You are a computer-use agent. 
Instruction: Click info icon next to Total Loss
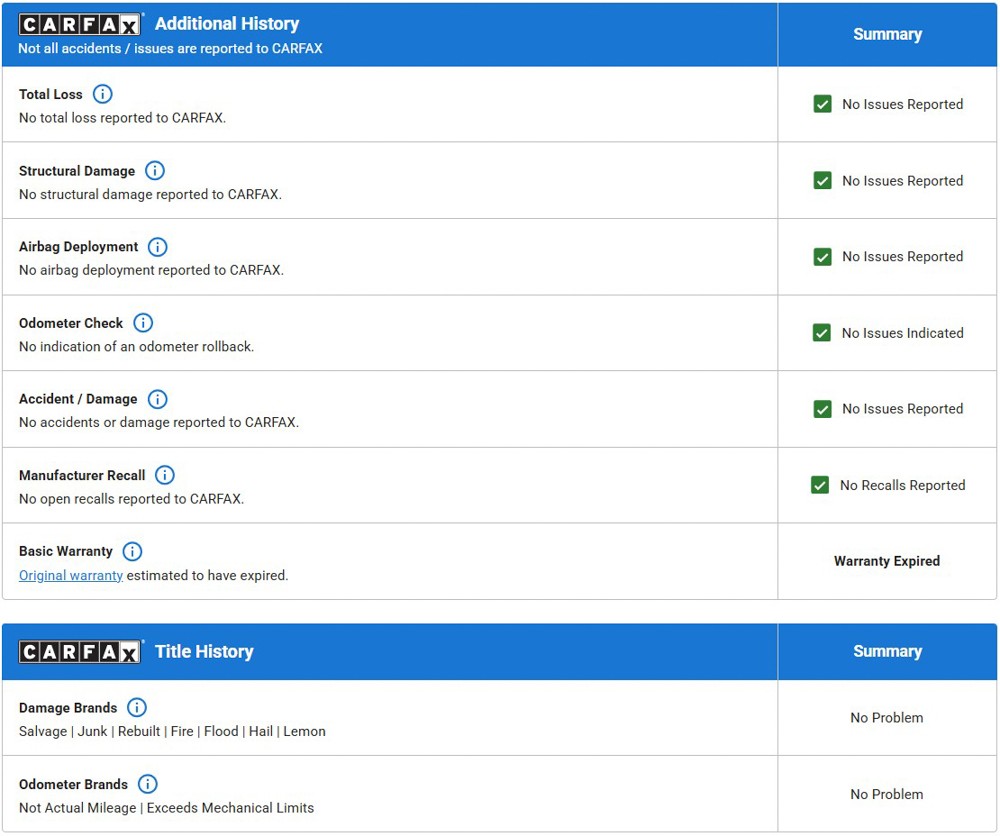coord(102,94)
